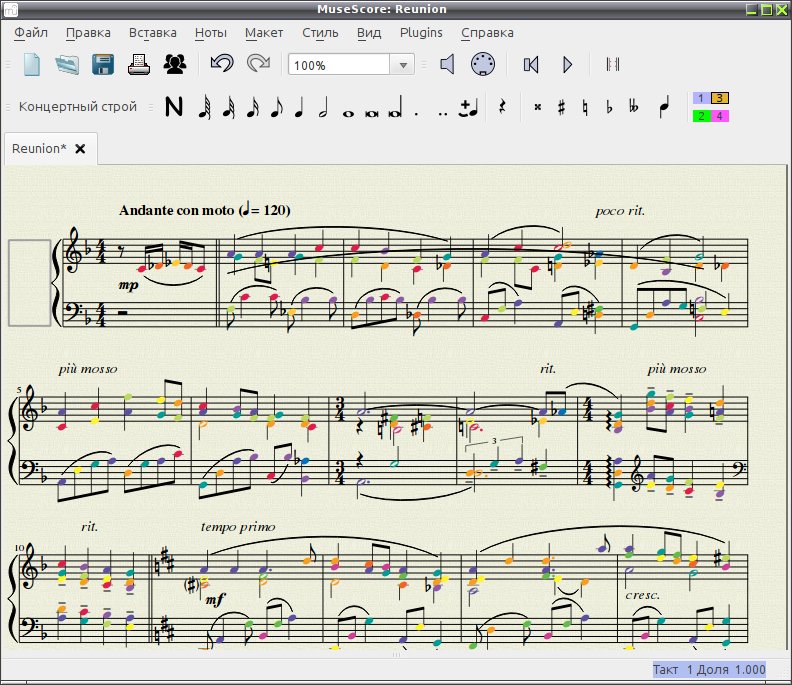Image resolution: width=792 pixels, height=685 pixels.
Task: Toggle the play repeats icon
Action: [613, 64]
